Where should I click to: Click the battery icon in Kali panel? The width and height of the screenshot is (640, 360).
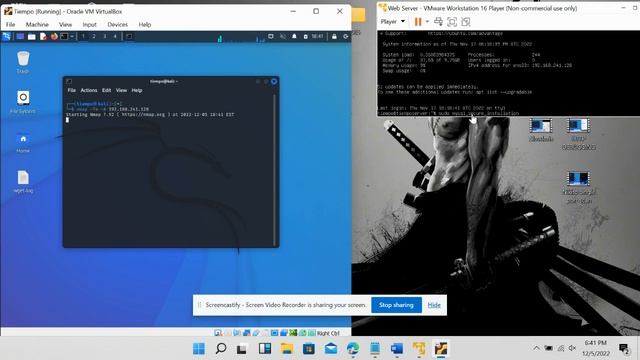click(x=305, y=37)
